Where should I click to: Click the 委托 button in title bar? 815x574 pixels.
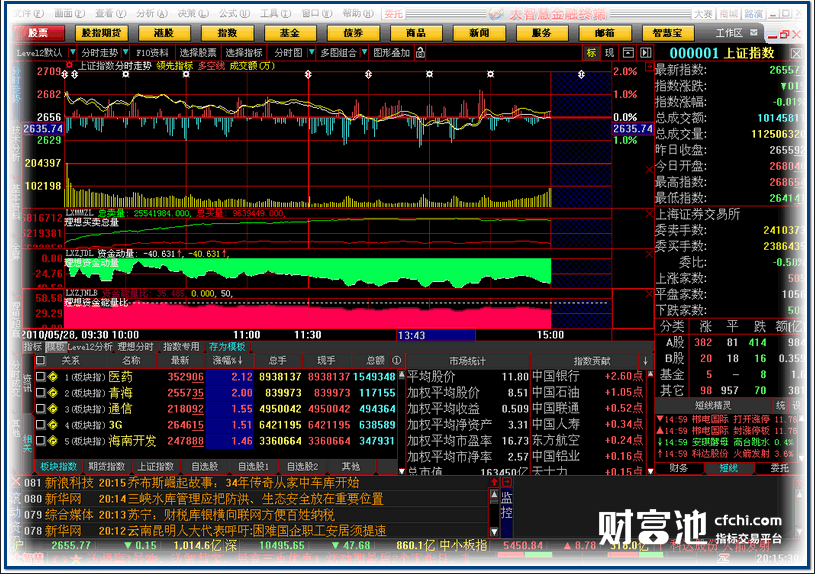coord(393,14)
